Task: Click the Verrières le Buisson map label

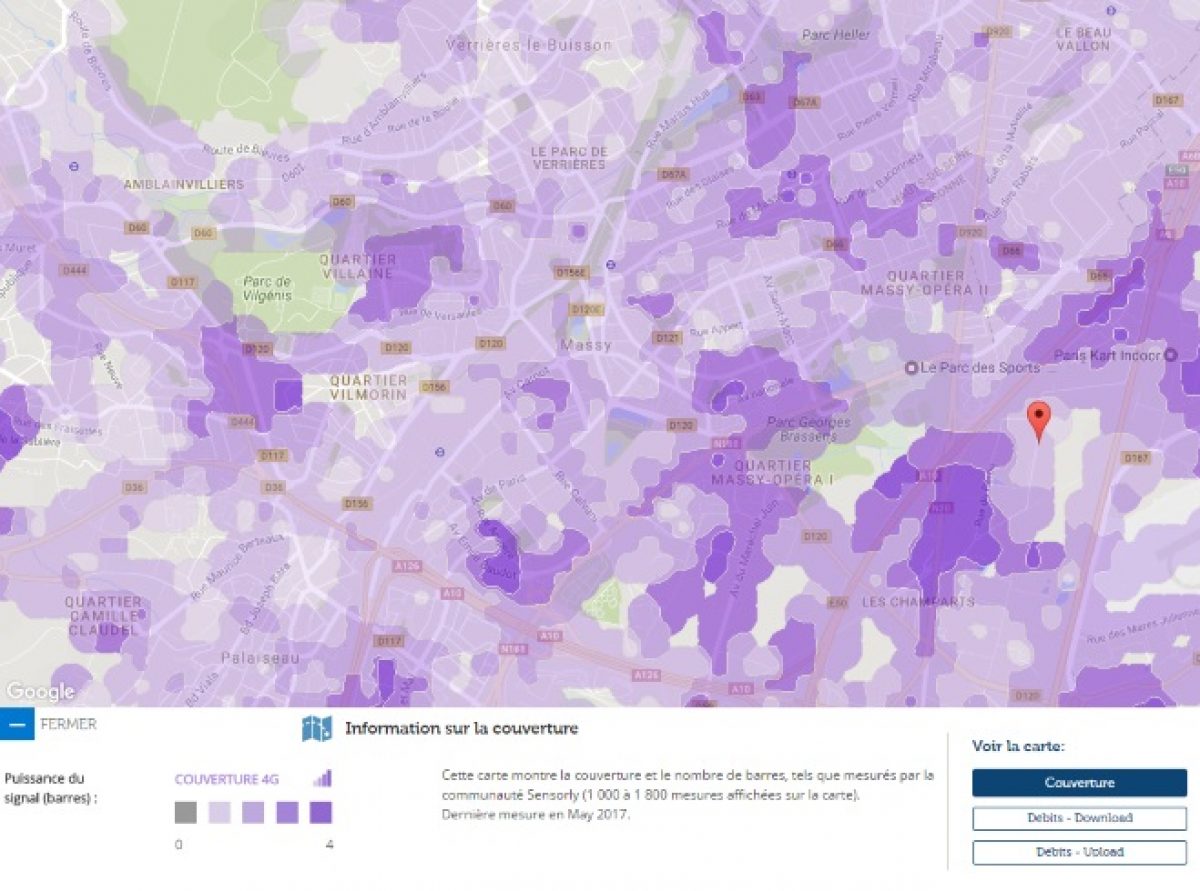Action: 528,46
